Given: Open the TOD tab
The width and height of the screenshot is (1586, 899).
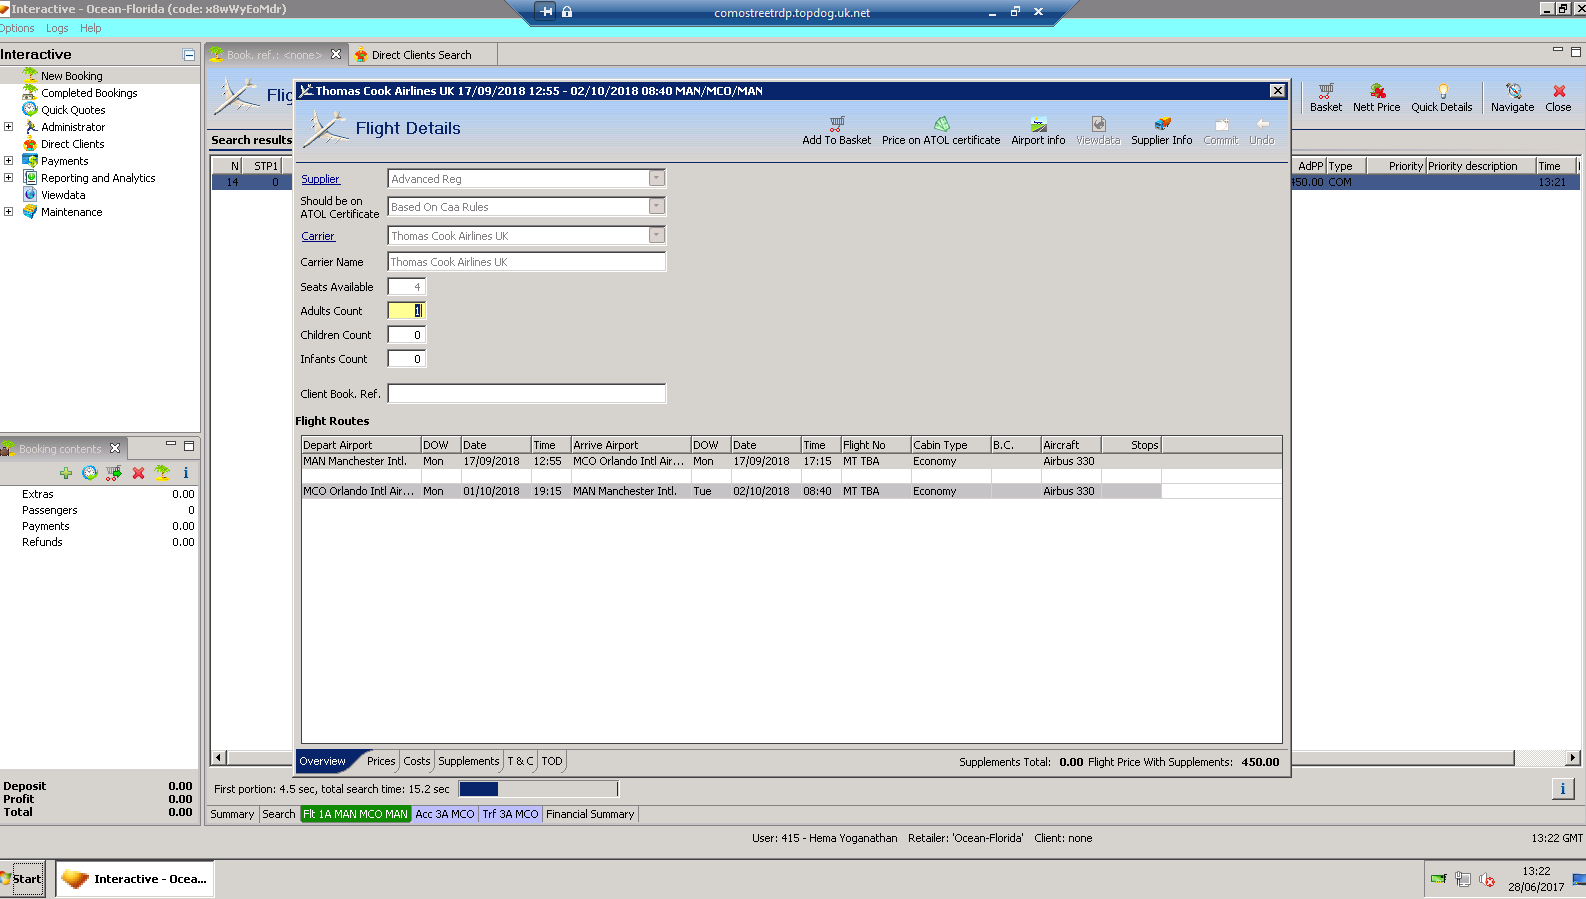Looking at the screenshot, I should (x=552, y=761).
